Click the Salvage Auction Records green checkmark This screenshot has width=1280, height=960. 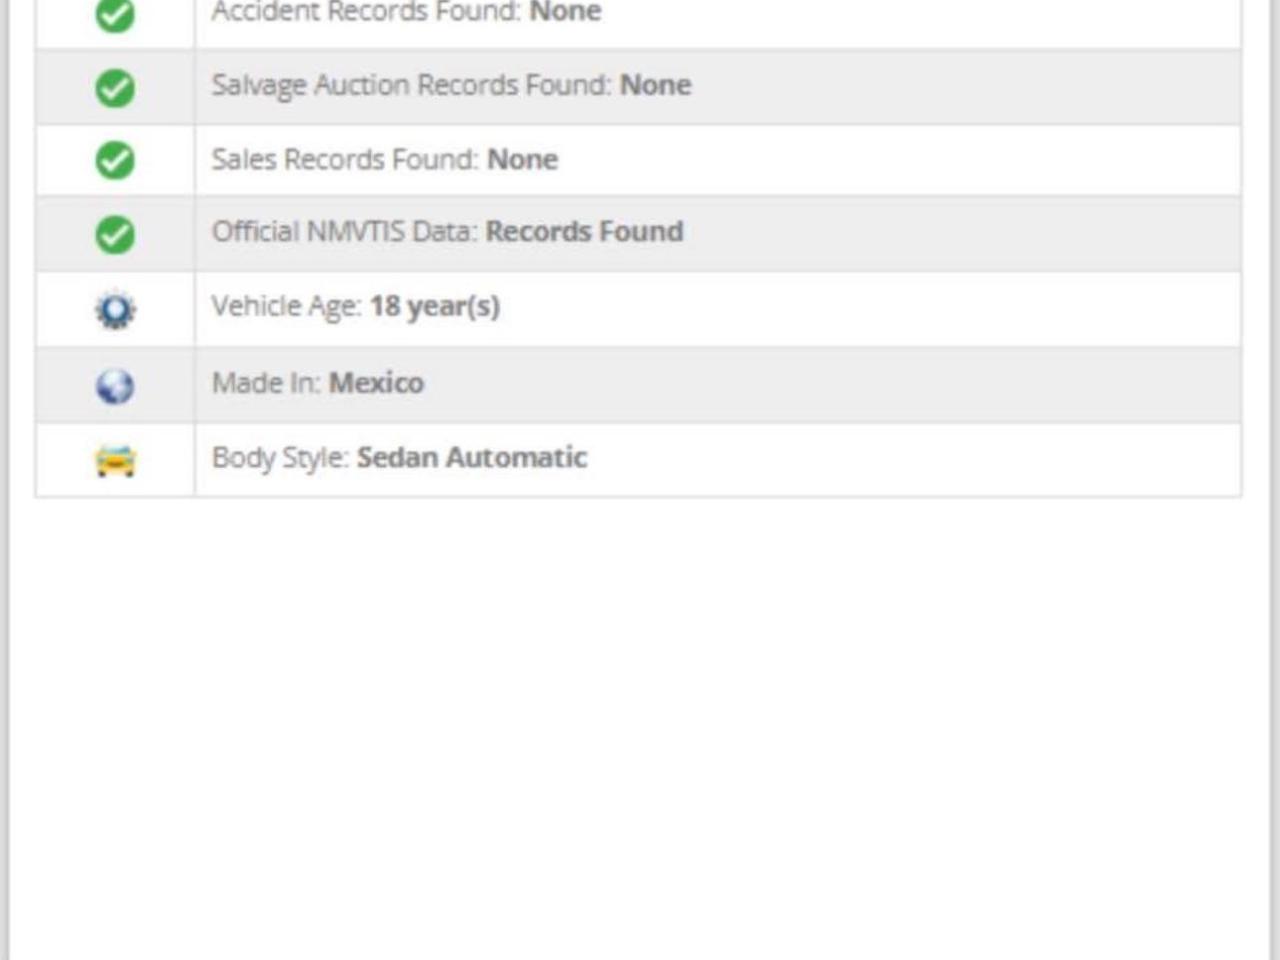tap(115, 88)
